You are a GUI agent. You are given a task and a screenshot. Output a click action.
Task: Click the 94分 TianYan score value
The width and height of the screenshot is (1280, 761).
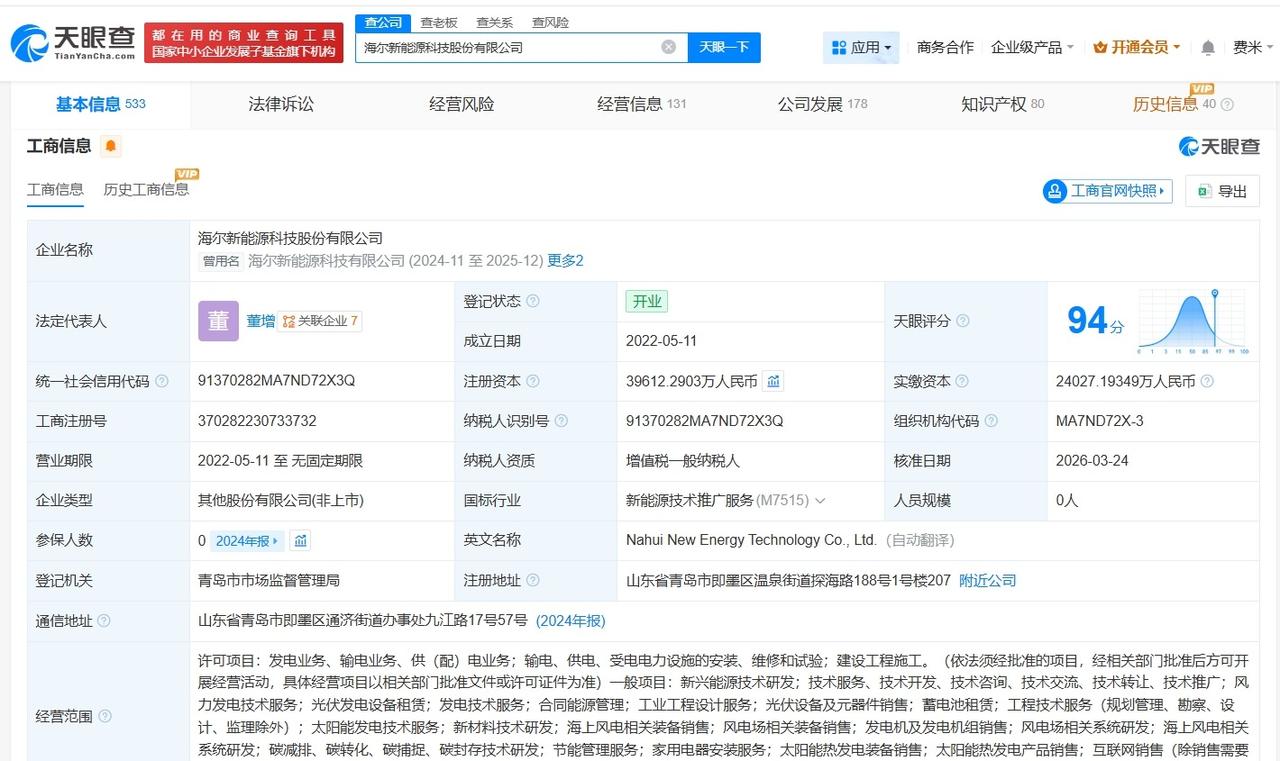tap(1095, 321)
